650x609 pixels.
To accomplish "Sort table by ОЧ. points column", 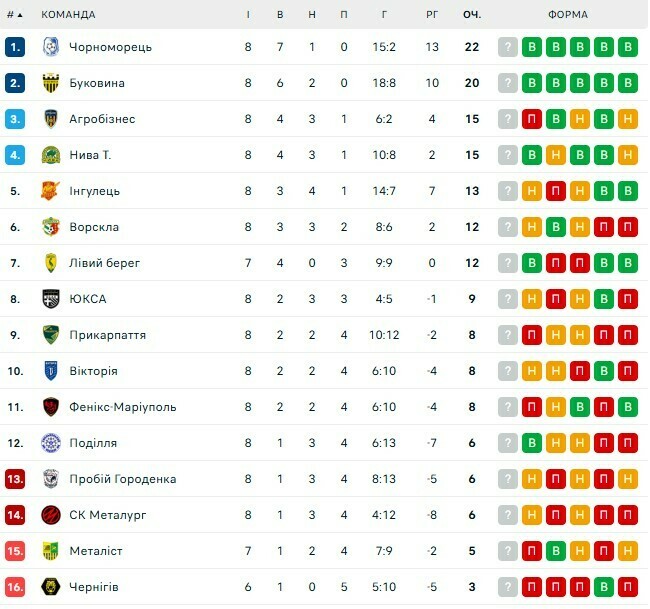I will coord(472,14).
